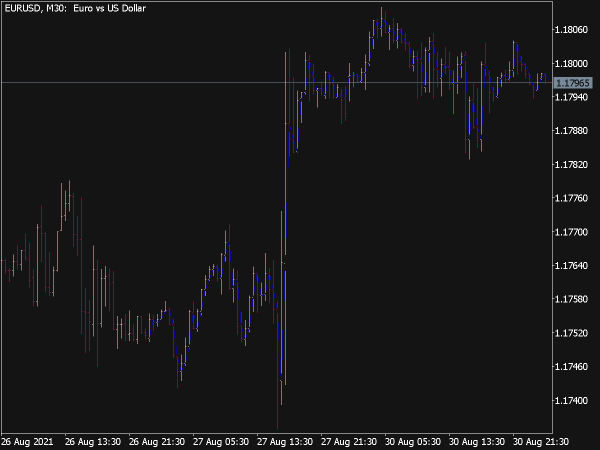Click the 1.17400 price scale label
Screen dimensions: 600x450
coord(571,401)
